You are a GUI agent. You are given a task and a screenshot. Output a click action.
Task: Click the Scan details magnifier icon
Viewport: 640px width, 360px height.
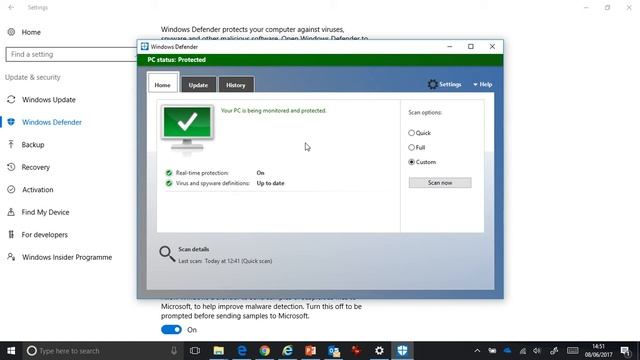[167, 254]
